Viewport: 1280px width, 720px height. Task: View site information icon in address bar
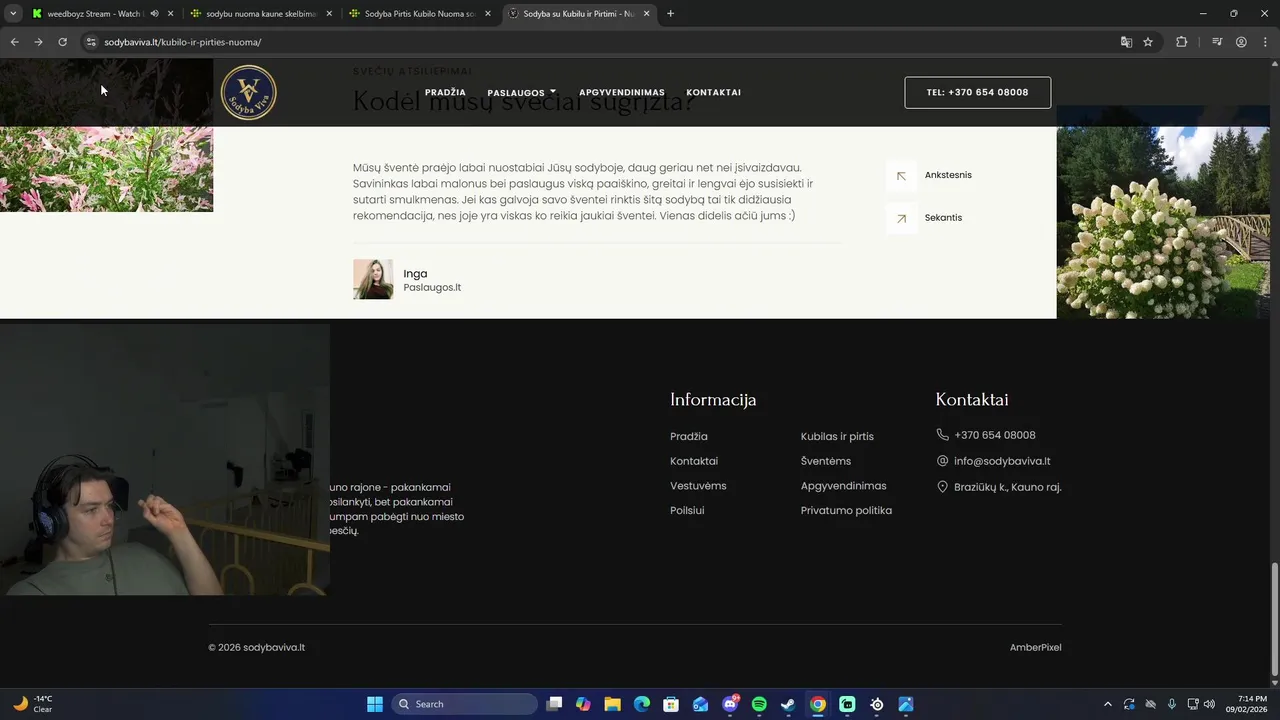[91, 42]
